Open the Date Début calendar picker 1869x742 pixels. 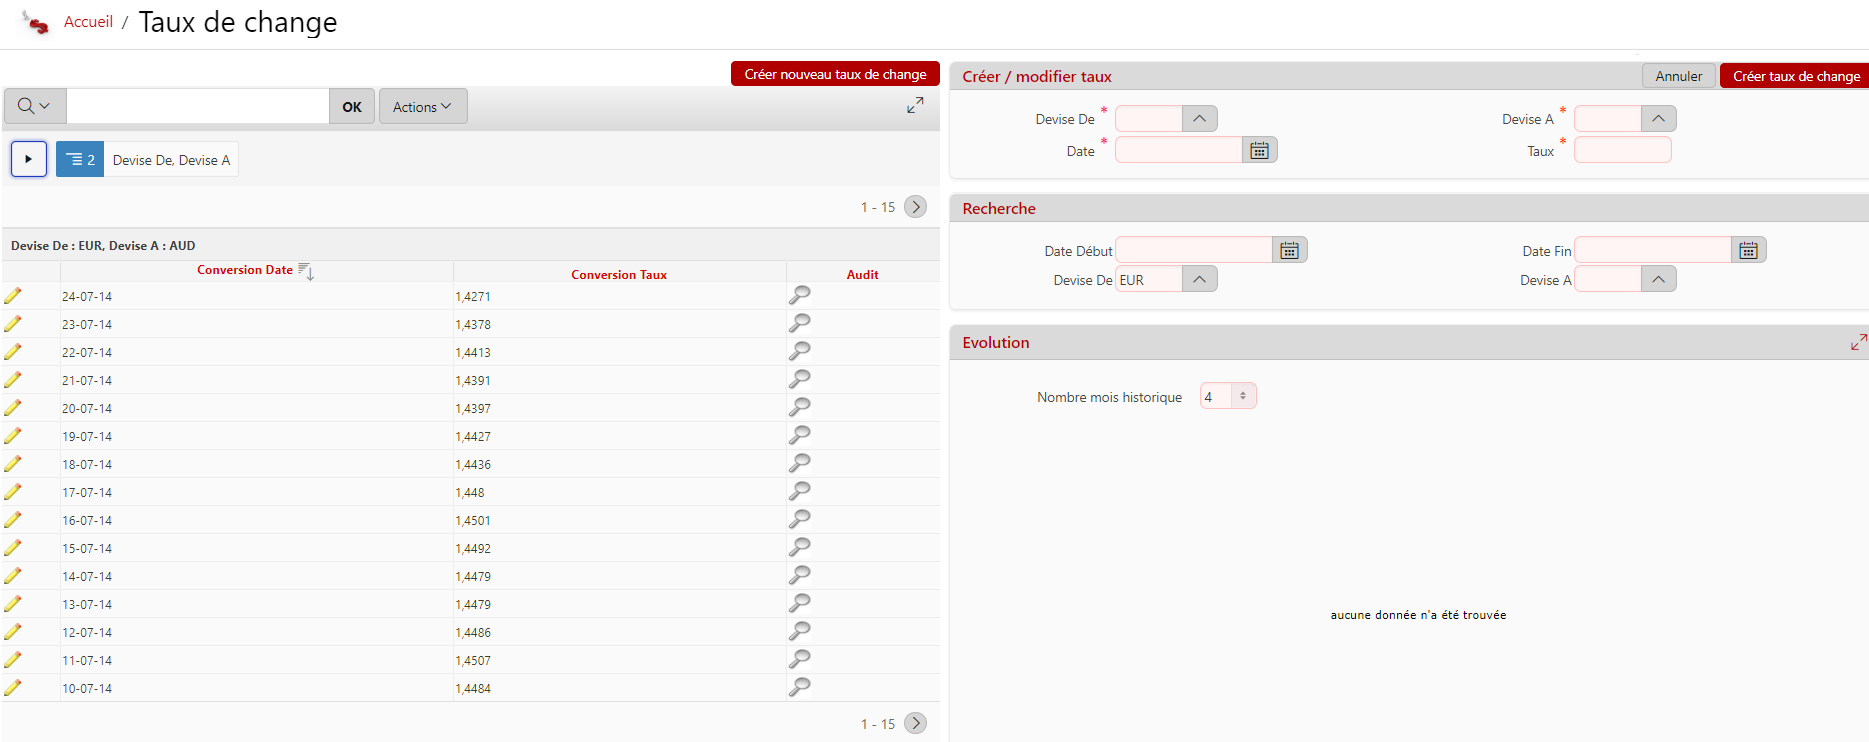click(1289, 250)
